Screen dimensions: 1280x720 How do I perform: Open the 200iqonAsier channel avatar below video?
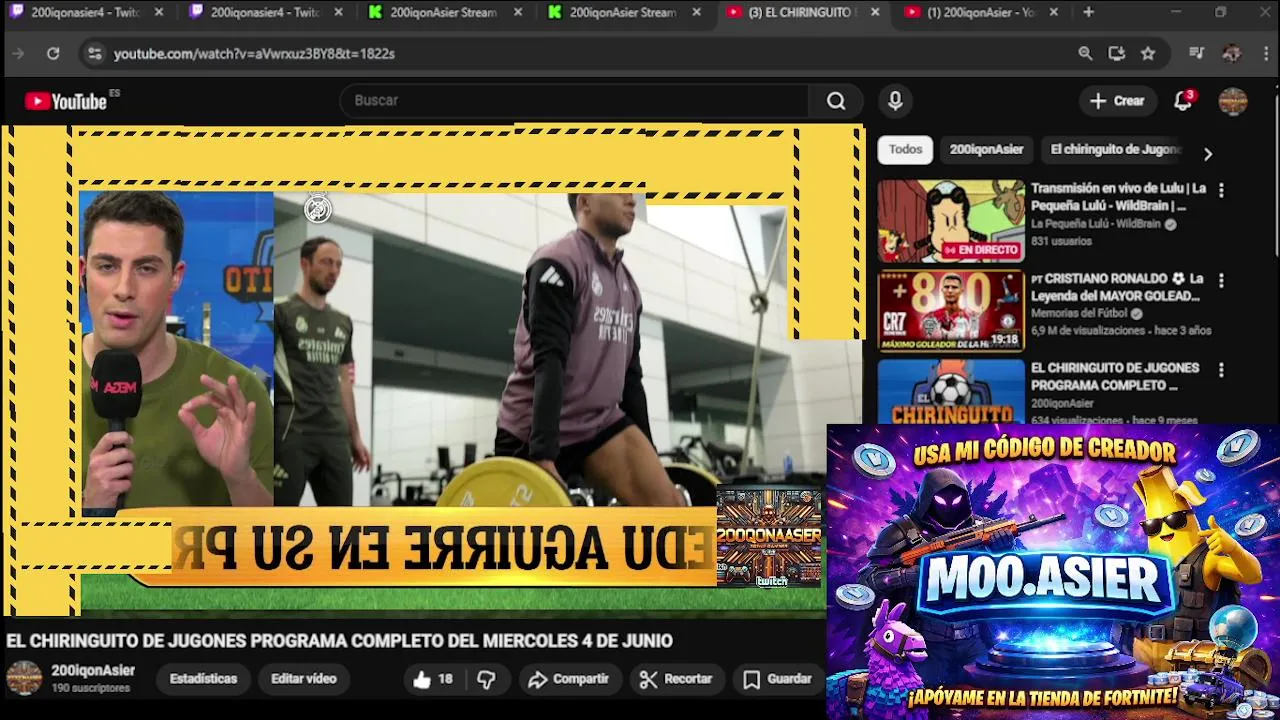[x=24, y=678]
